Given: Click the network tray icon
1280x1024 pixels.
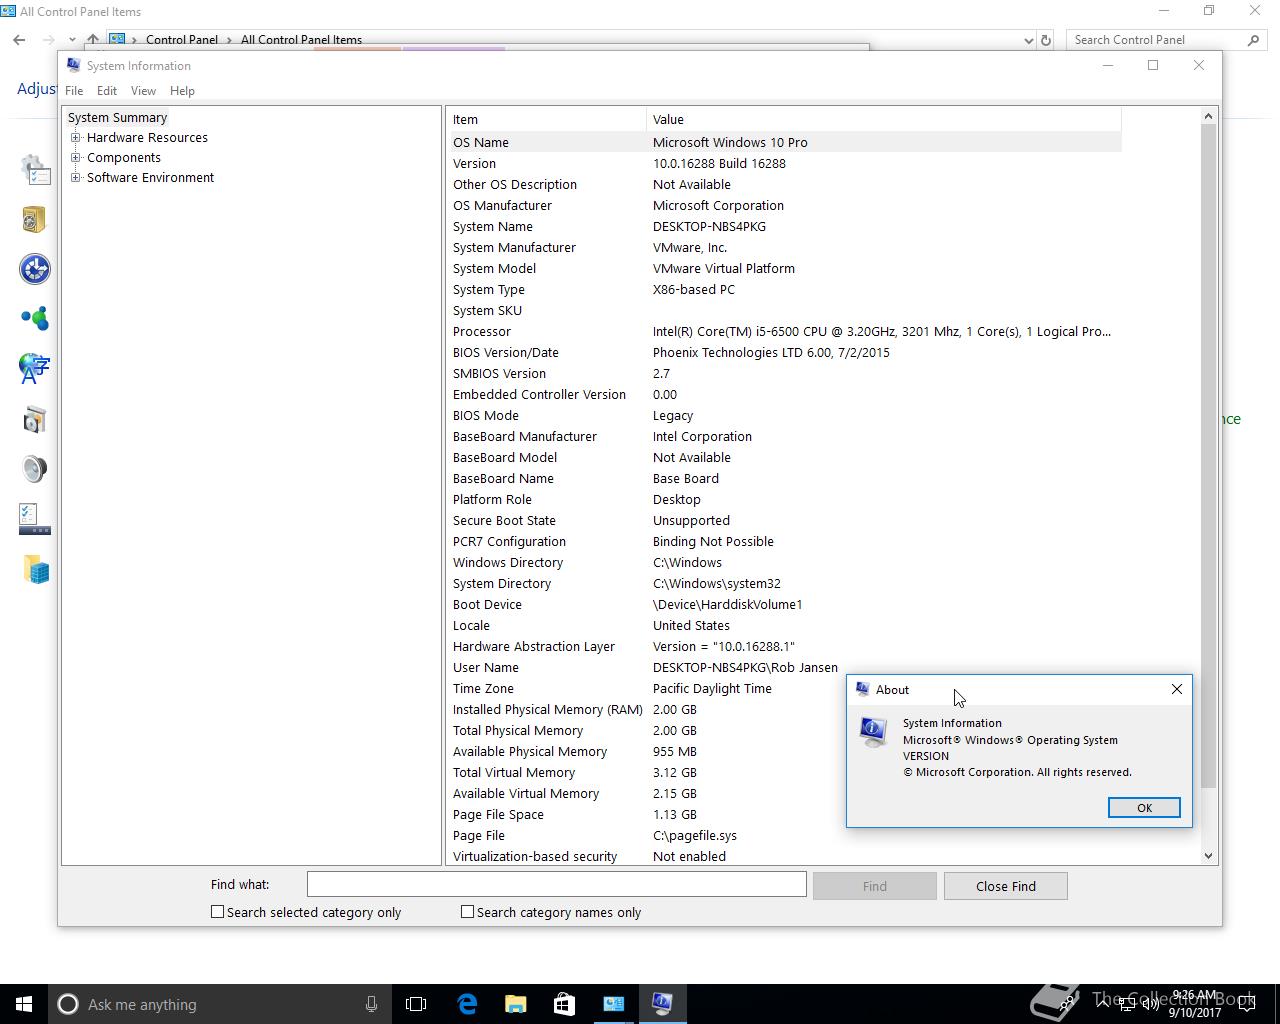Looking at the screenshot, I should (x=1127, y=1004).
